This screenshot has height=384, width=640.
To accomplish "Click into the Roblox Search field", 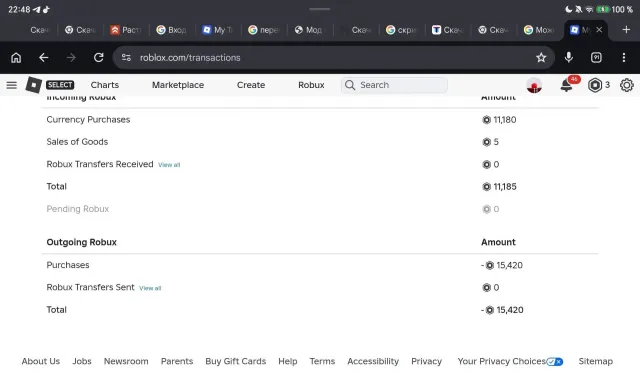I will [394, 85].
